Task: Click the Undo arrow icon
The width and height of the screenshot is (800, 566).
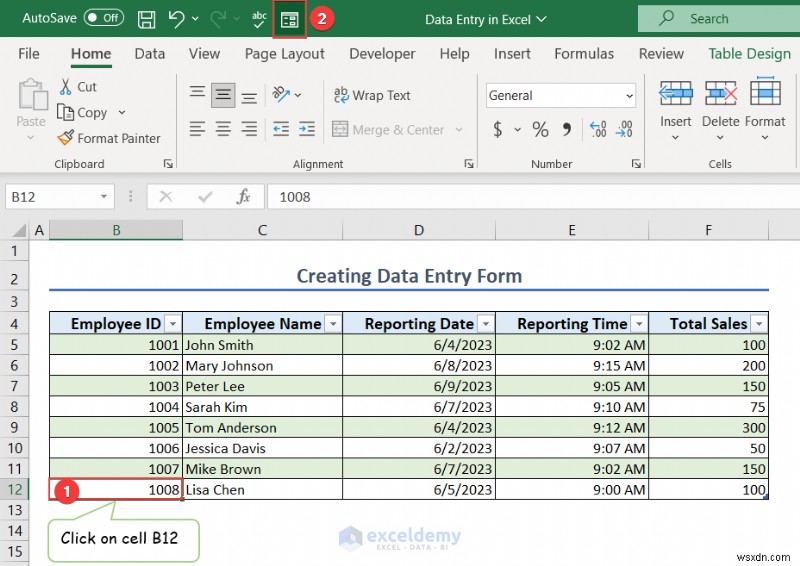Action: tap(176, 19)
